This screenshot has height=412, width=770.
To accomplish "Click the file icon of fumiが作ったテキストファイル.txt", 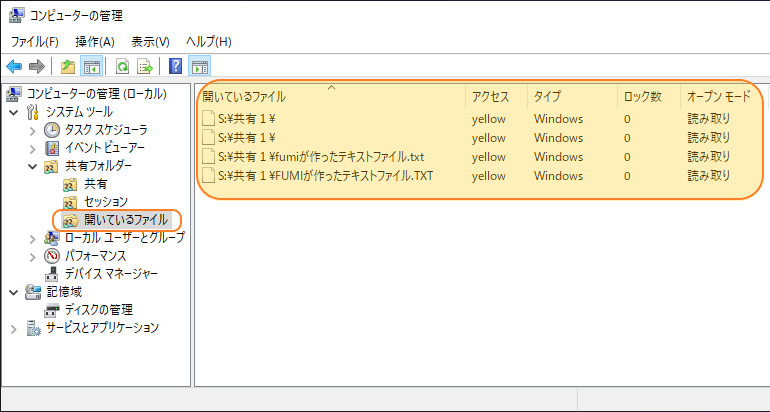I will [x=209, y=157].
